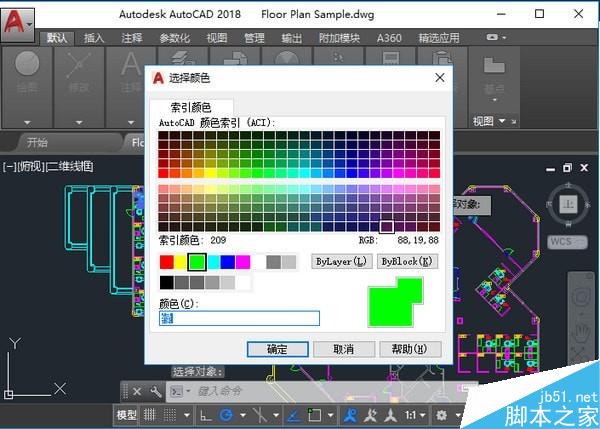The image size is (600, 429).
Task: Open the steering wheel navigation tool
Action: 582,297
